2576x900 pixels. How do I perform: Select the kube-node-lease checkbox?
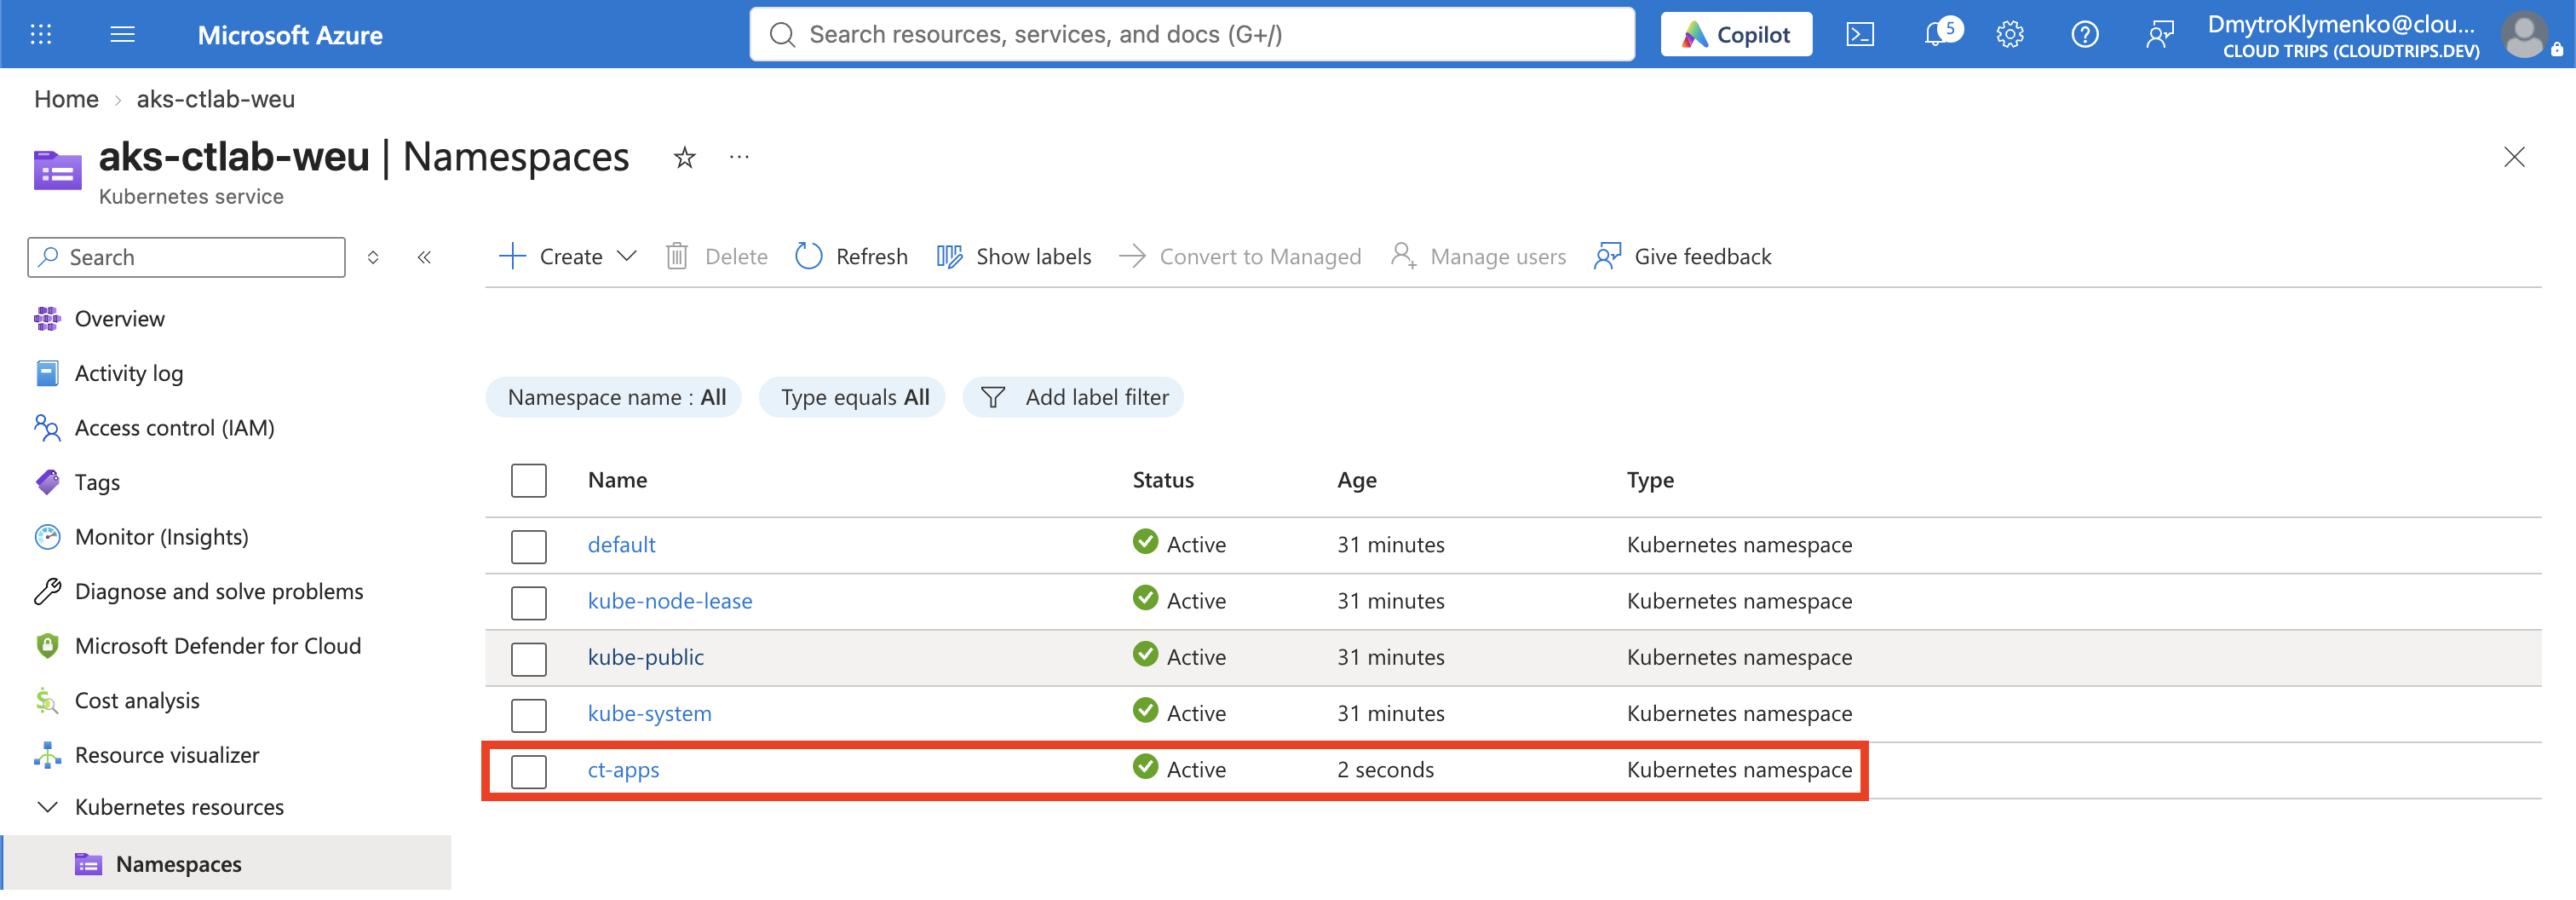[528, 602]
